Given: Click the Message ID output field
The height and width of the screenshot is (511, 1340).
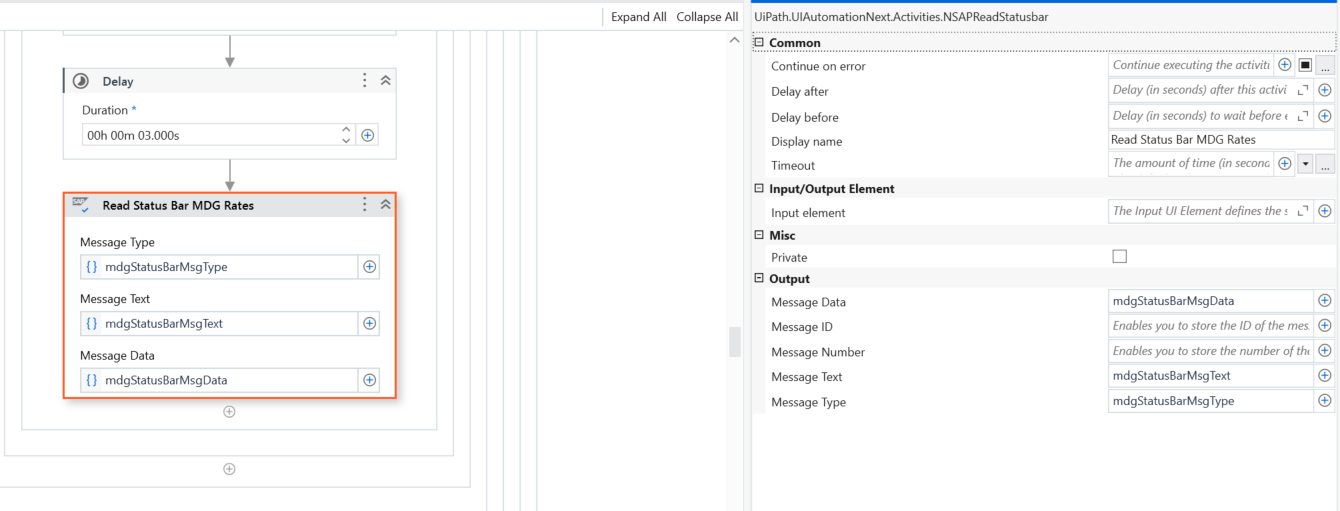Looking at the screenshot, I should click(x=1211, y=326).
